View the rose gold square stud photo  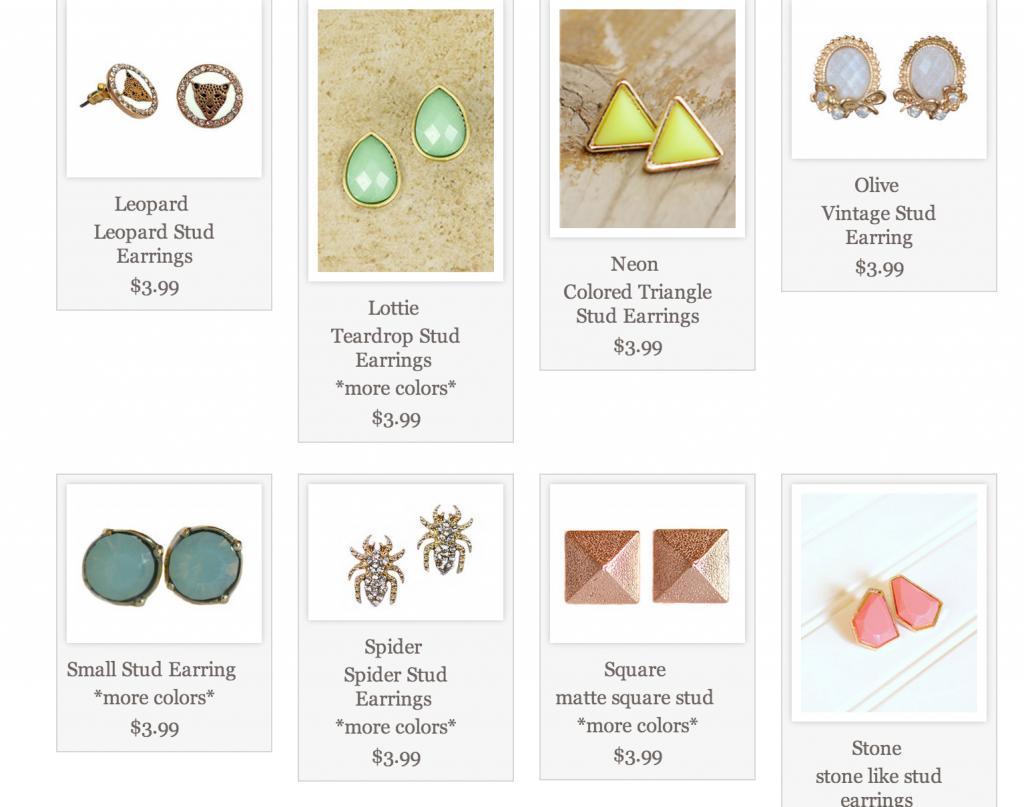click(x=647, y=563)
